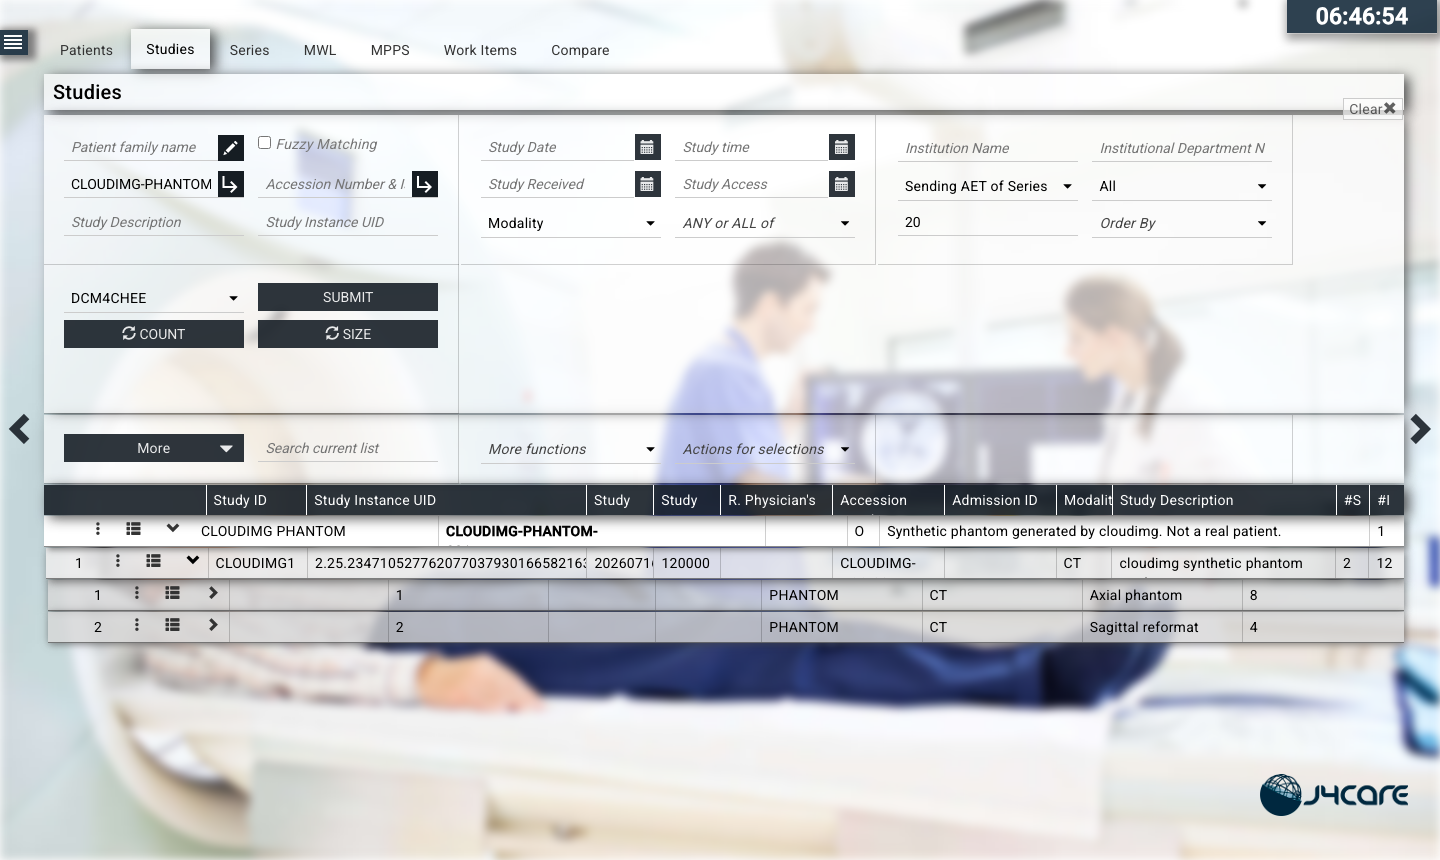Viewport: 1440px width, 860px height.
Task: Click the Clear filters button
Action: coord(1372,109)
